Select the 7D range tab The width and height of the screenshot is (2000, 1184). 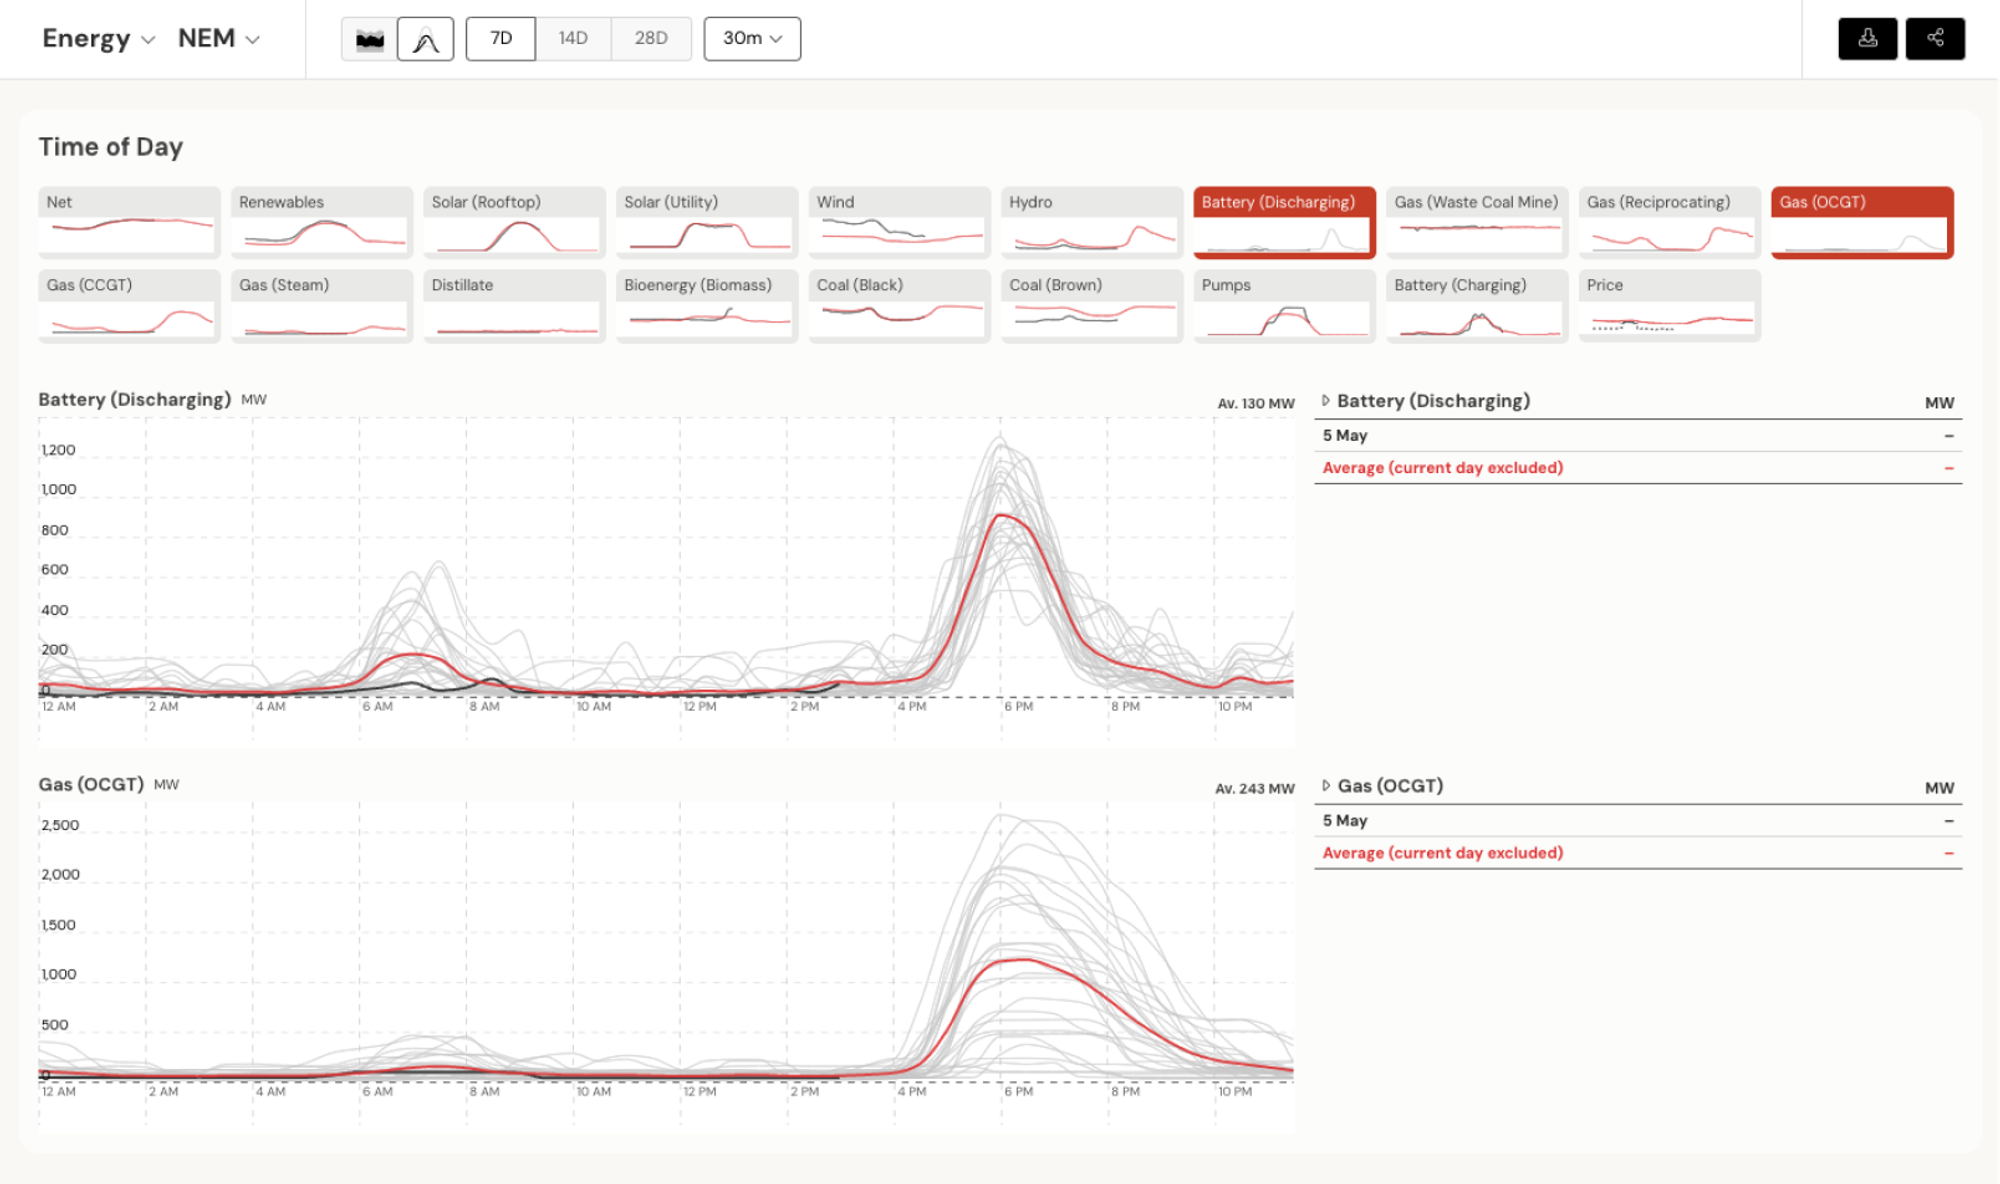(x=501, y=39)
